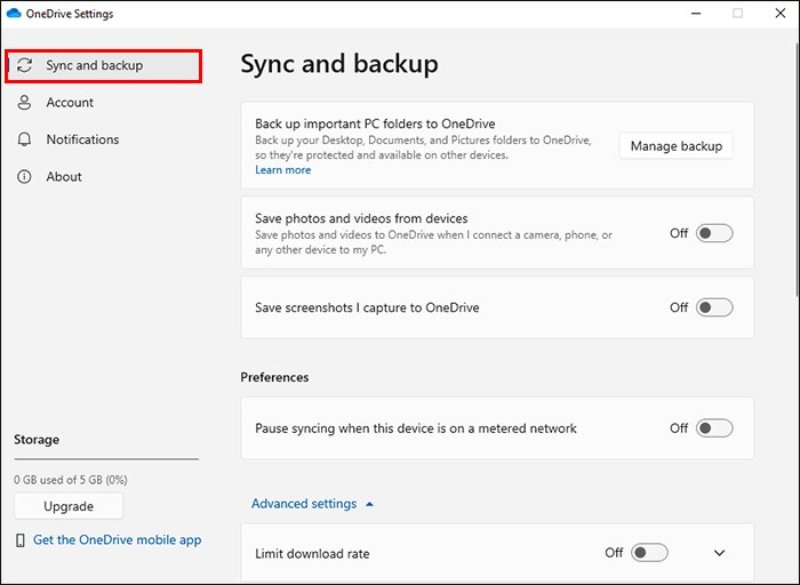
Task: Open Account settings via the person icon
Action: pos(22,102)
